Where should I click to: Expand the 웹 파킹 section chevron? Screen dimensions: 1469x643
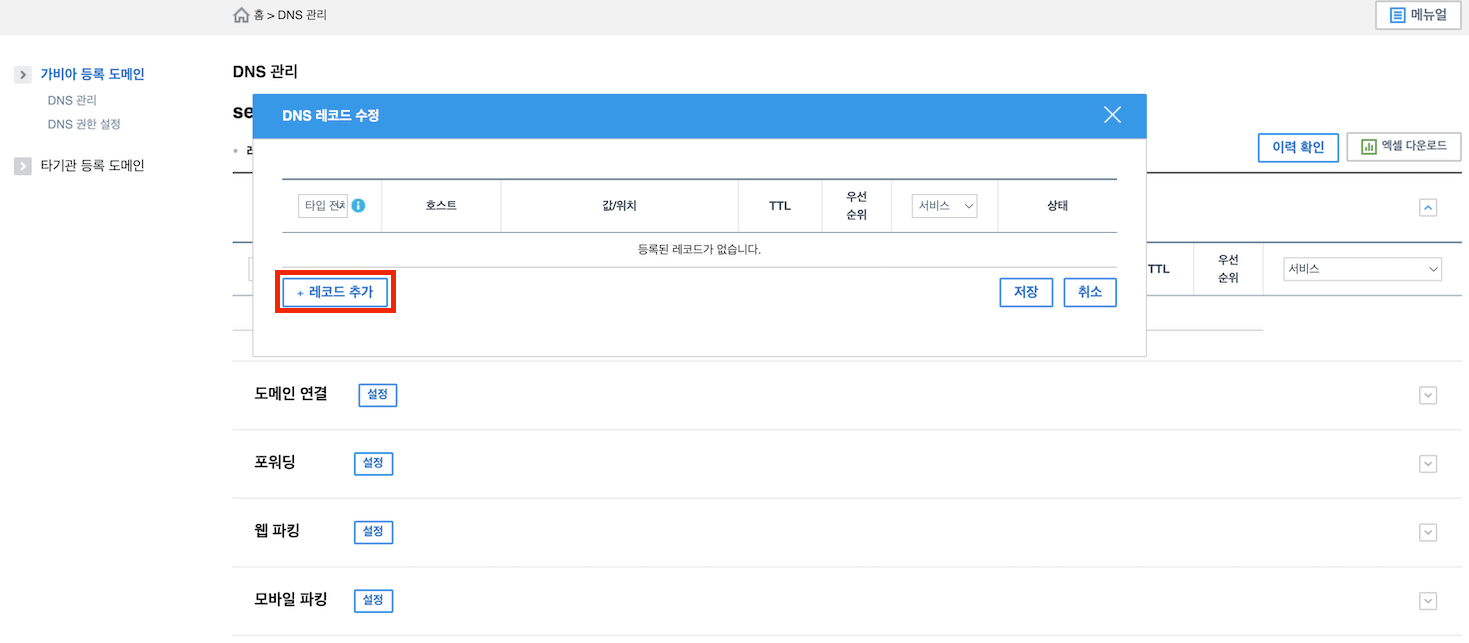coord(1428,532)
